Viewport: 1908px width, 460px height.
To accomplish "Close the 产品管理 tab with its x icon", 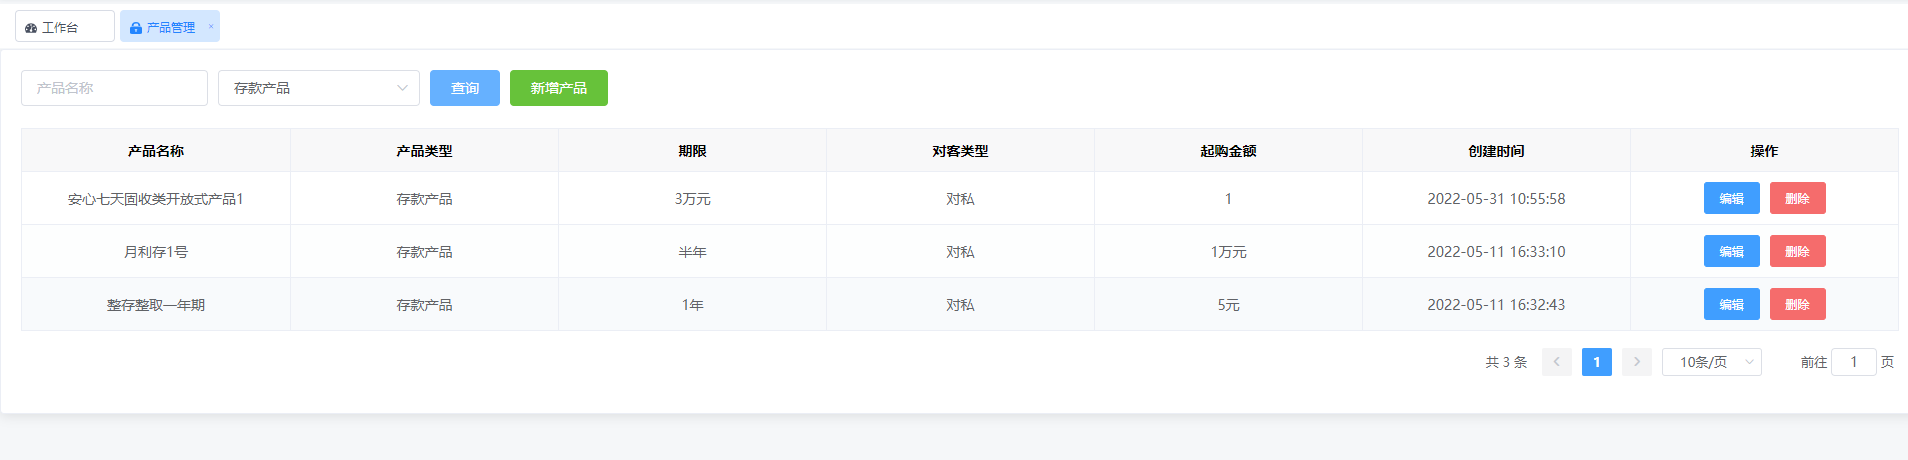I will pos(211,27).
